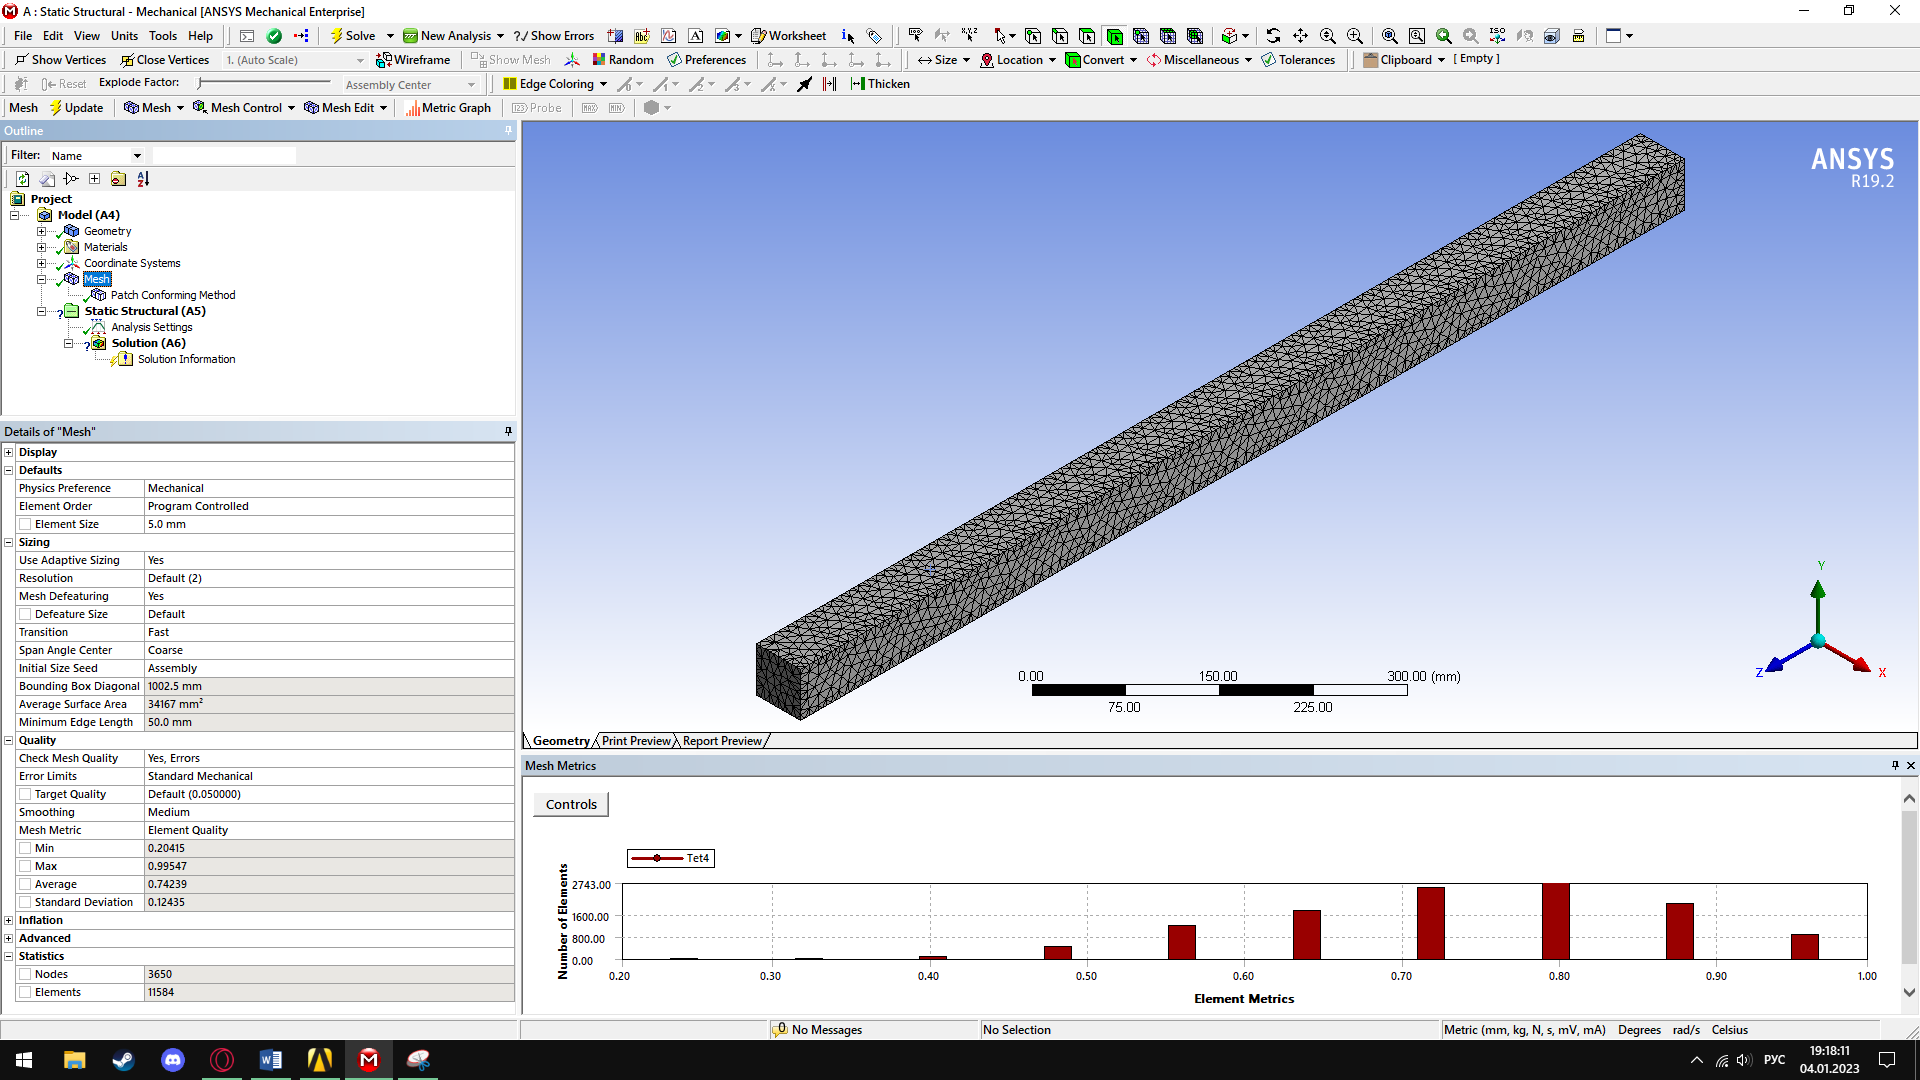Open Word from the Windows taskbar
1920x1080 pixels.
click(x=270, y=1060)
